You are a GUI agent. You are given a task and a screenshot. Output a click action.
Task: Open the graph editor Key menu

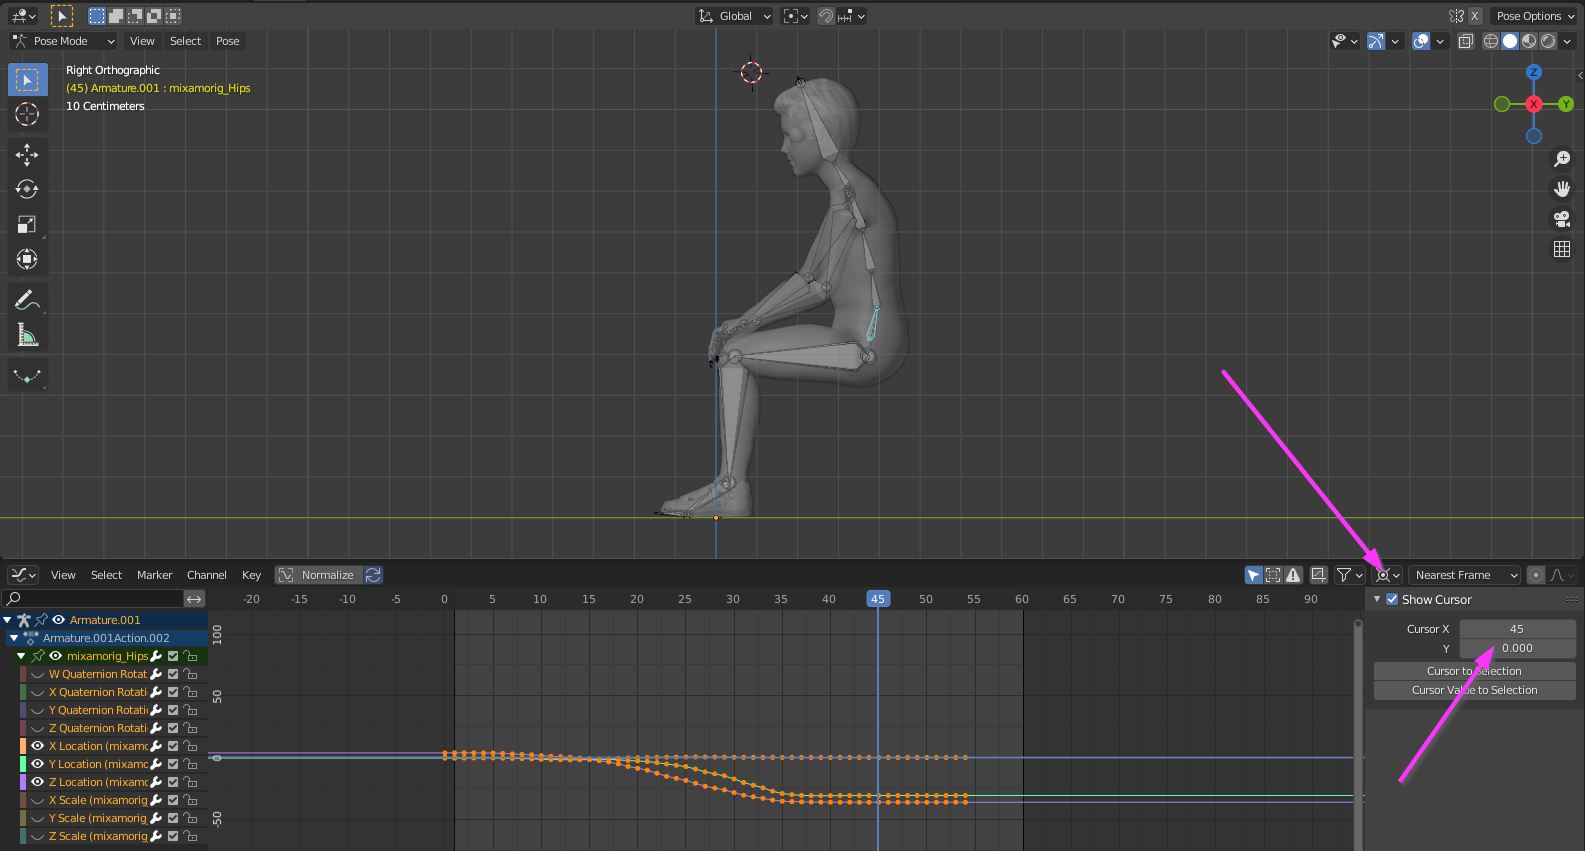tap(251, 575)
